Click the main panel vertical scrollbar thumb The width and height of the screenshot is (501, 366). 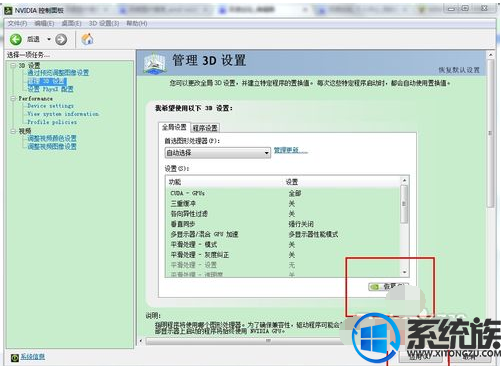tap(491, 133)
